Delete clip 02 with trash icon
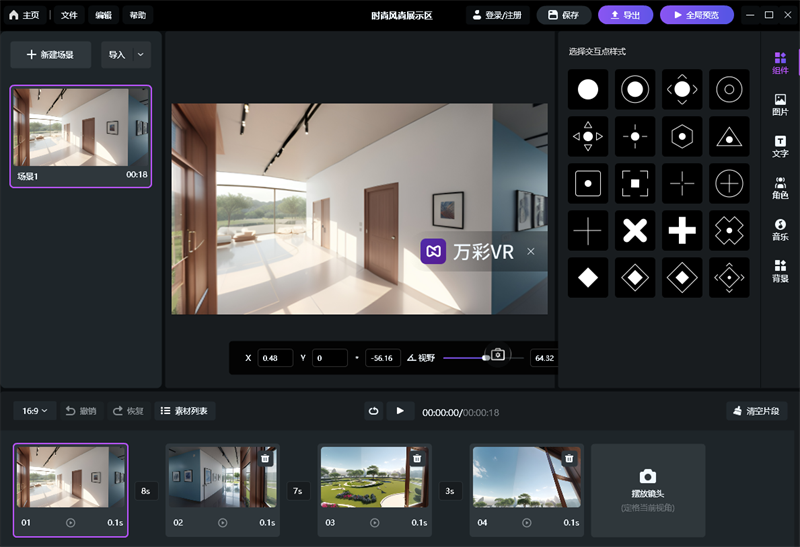The width and height of the screenshot is (800, 547). click(x=265, y=458)
